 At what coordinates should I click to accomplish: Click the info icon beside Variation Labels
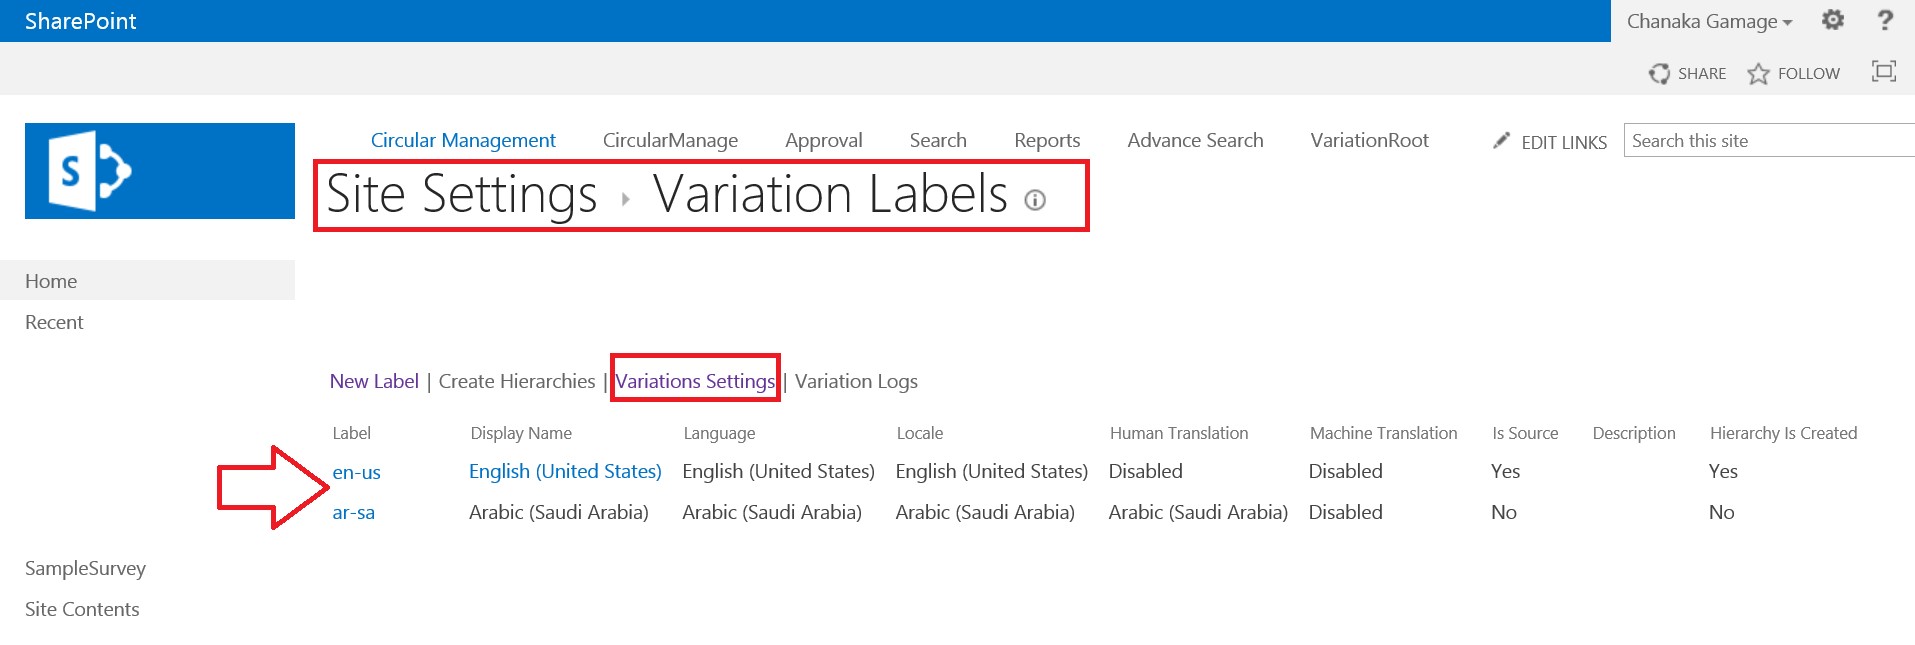(x=1035, y=200)
